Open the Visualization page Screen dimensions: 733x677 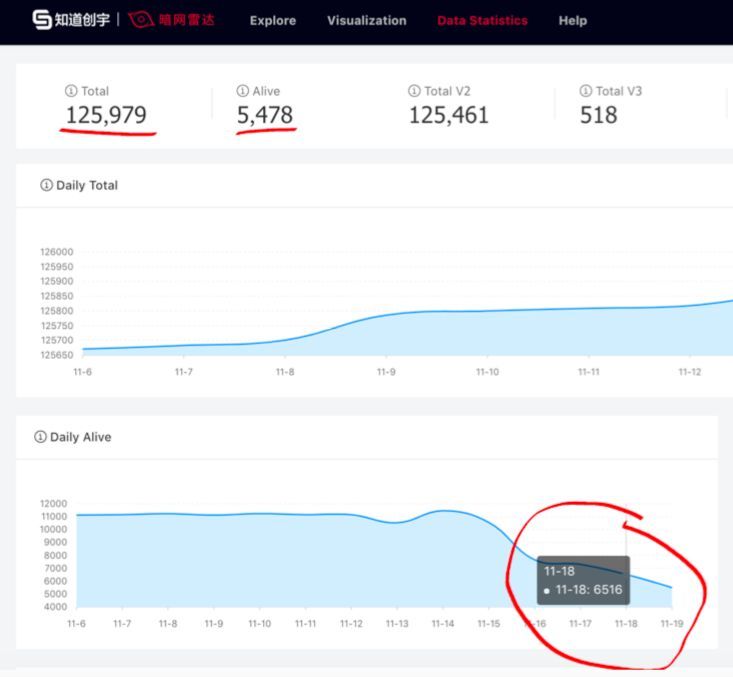366,20
